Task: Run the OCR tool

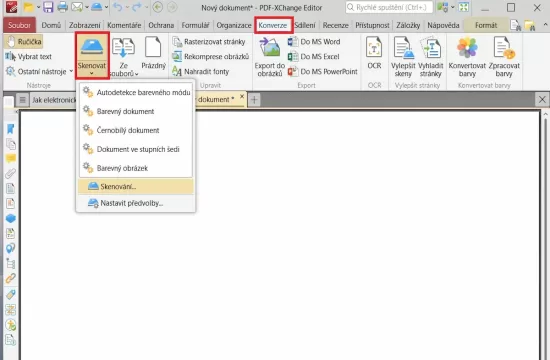Action: click(374, 53)
